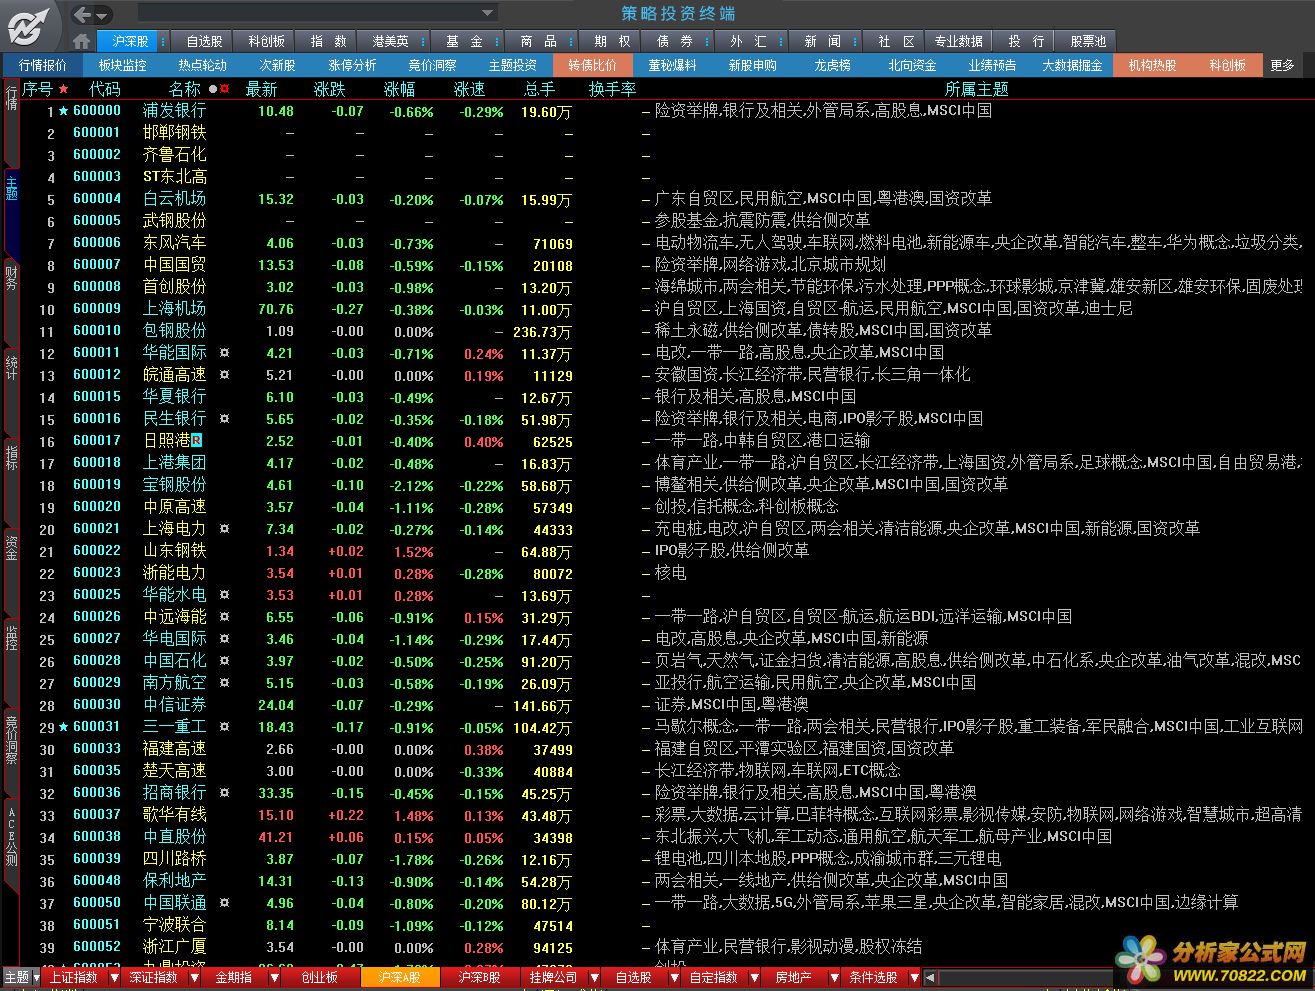
Task: Click stock code 600036
Action: 97,793
